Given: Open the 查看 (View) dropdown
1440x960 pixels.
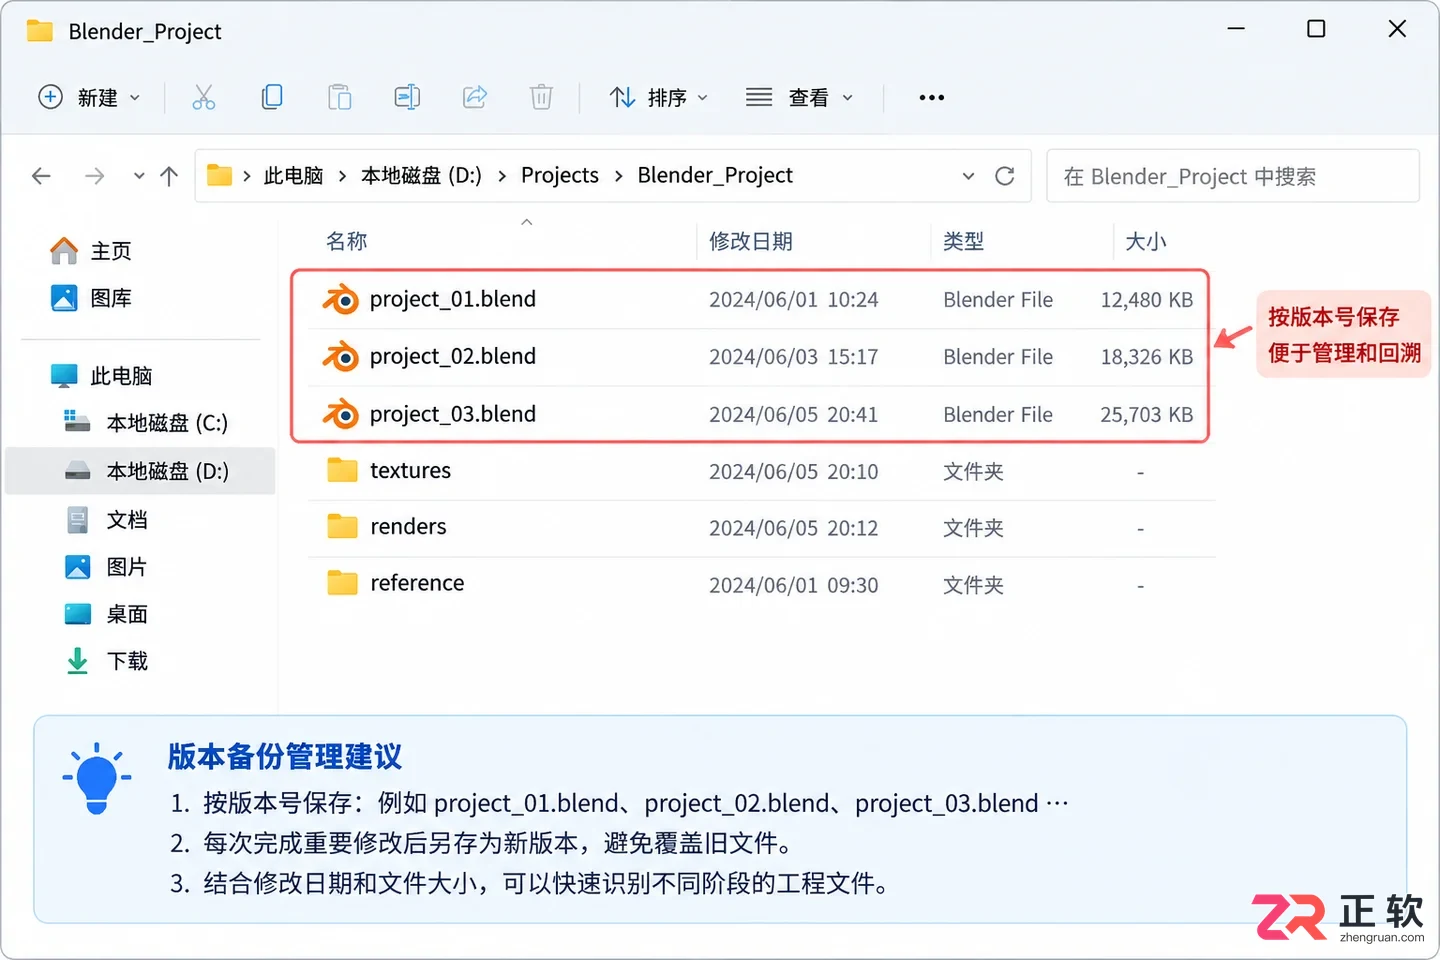Looking at the screenshot, I should point(799,97).
